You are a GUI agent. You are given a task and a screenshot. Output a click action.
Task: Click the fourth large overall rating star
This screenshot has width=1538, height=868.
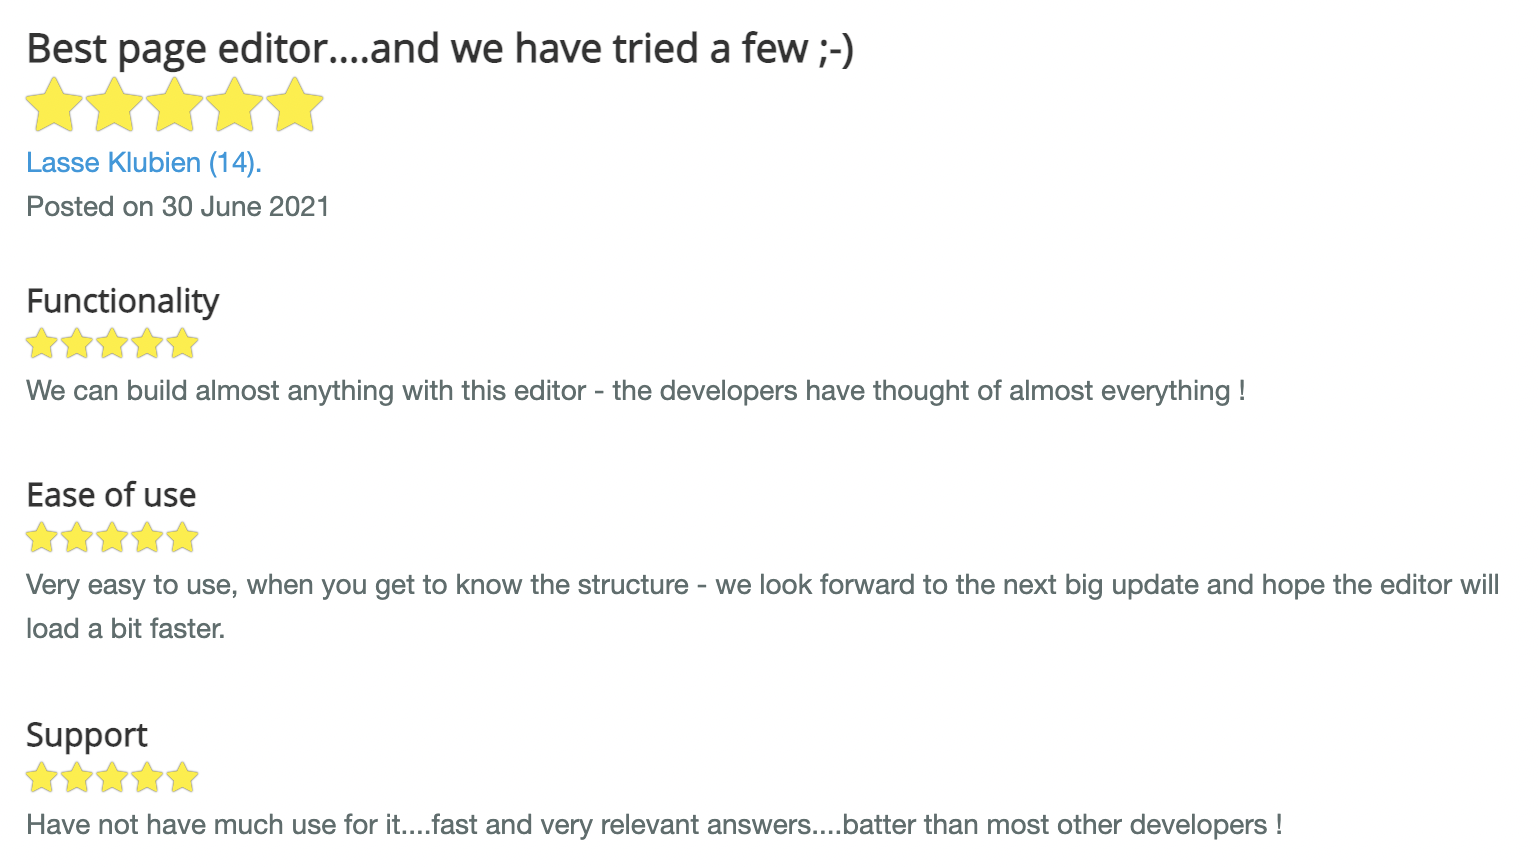pos(234,106)
